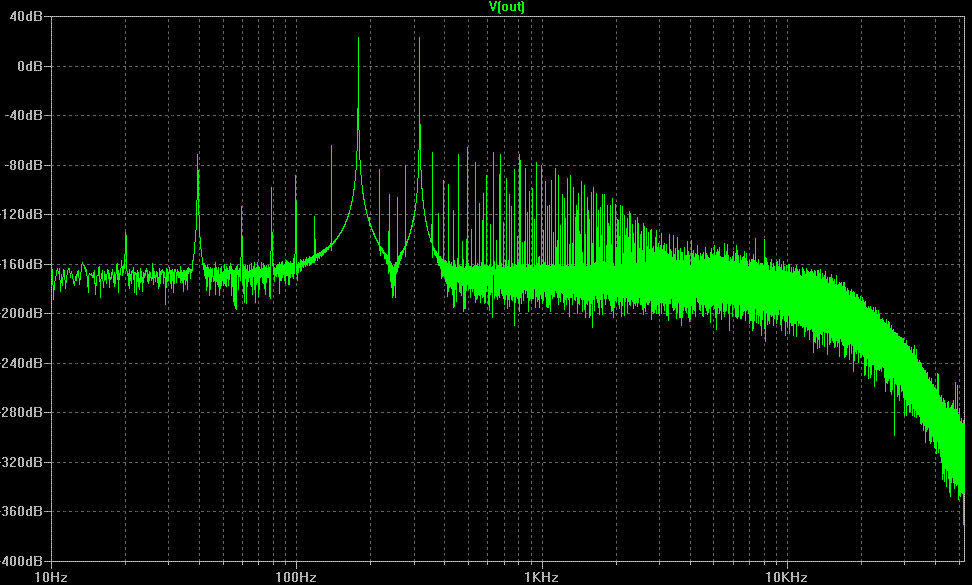Click the -320dB axis label
972x585 pixels.
(x=22, y=462)
